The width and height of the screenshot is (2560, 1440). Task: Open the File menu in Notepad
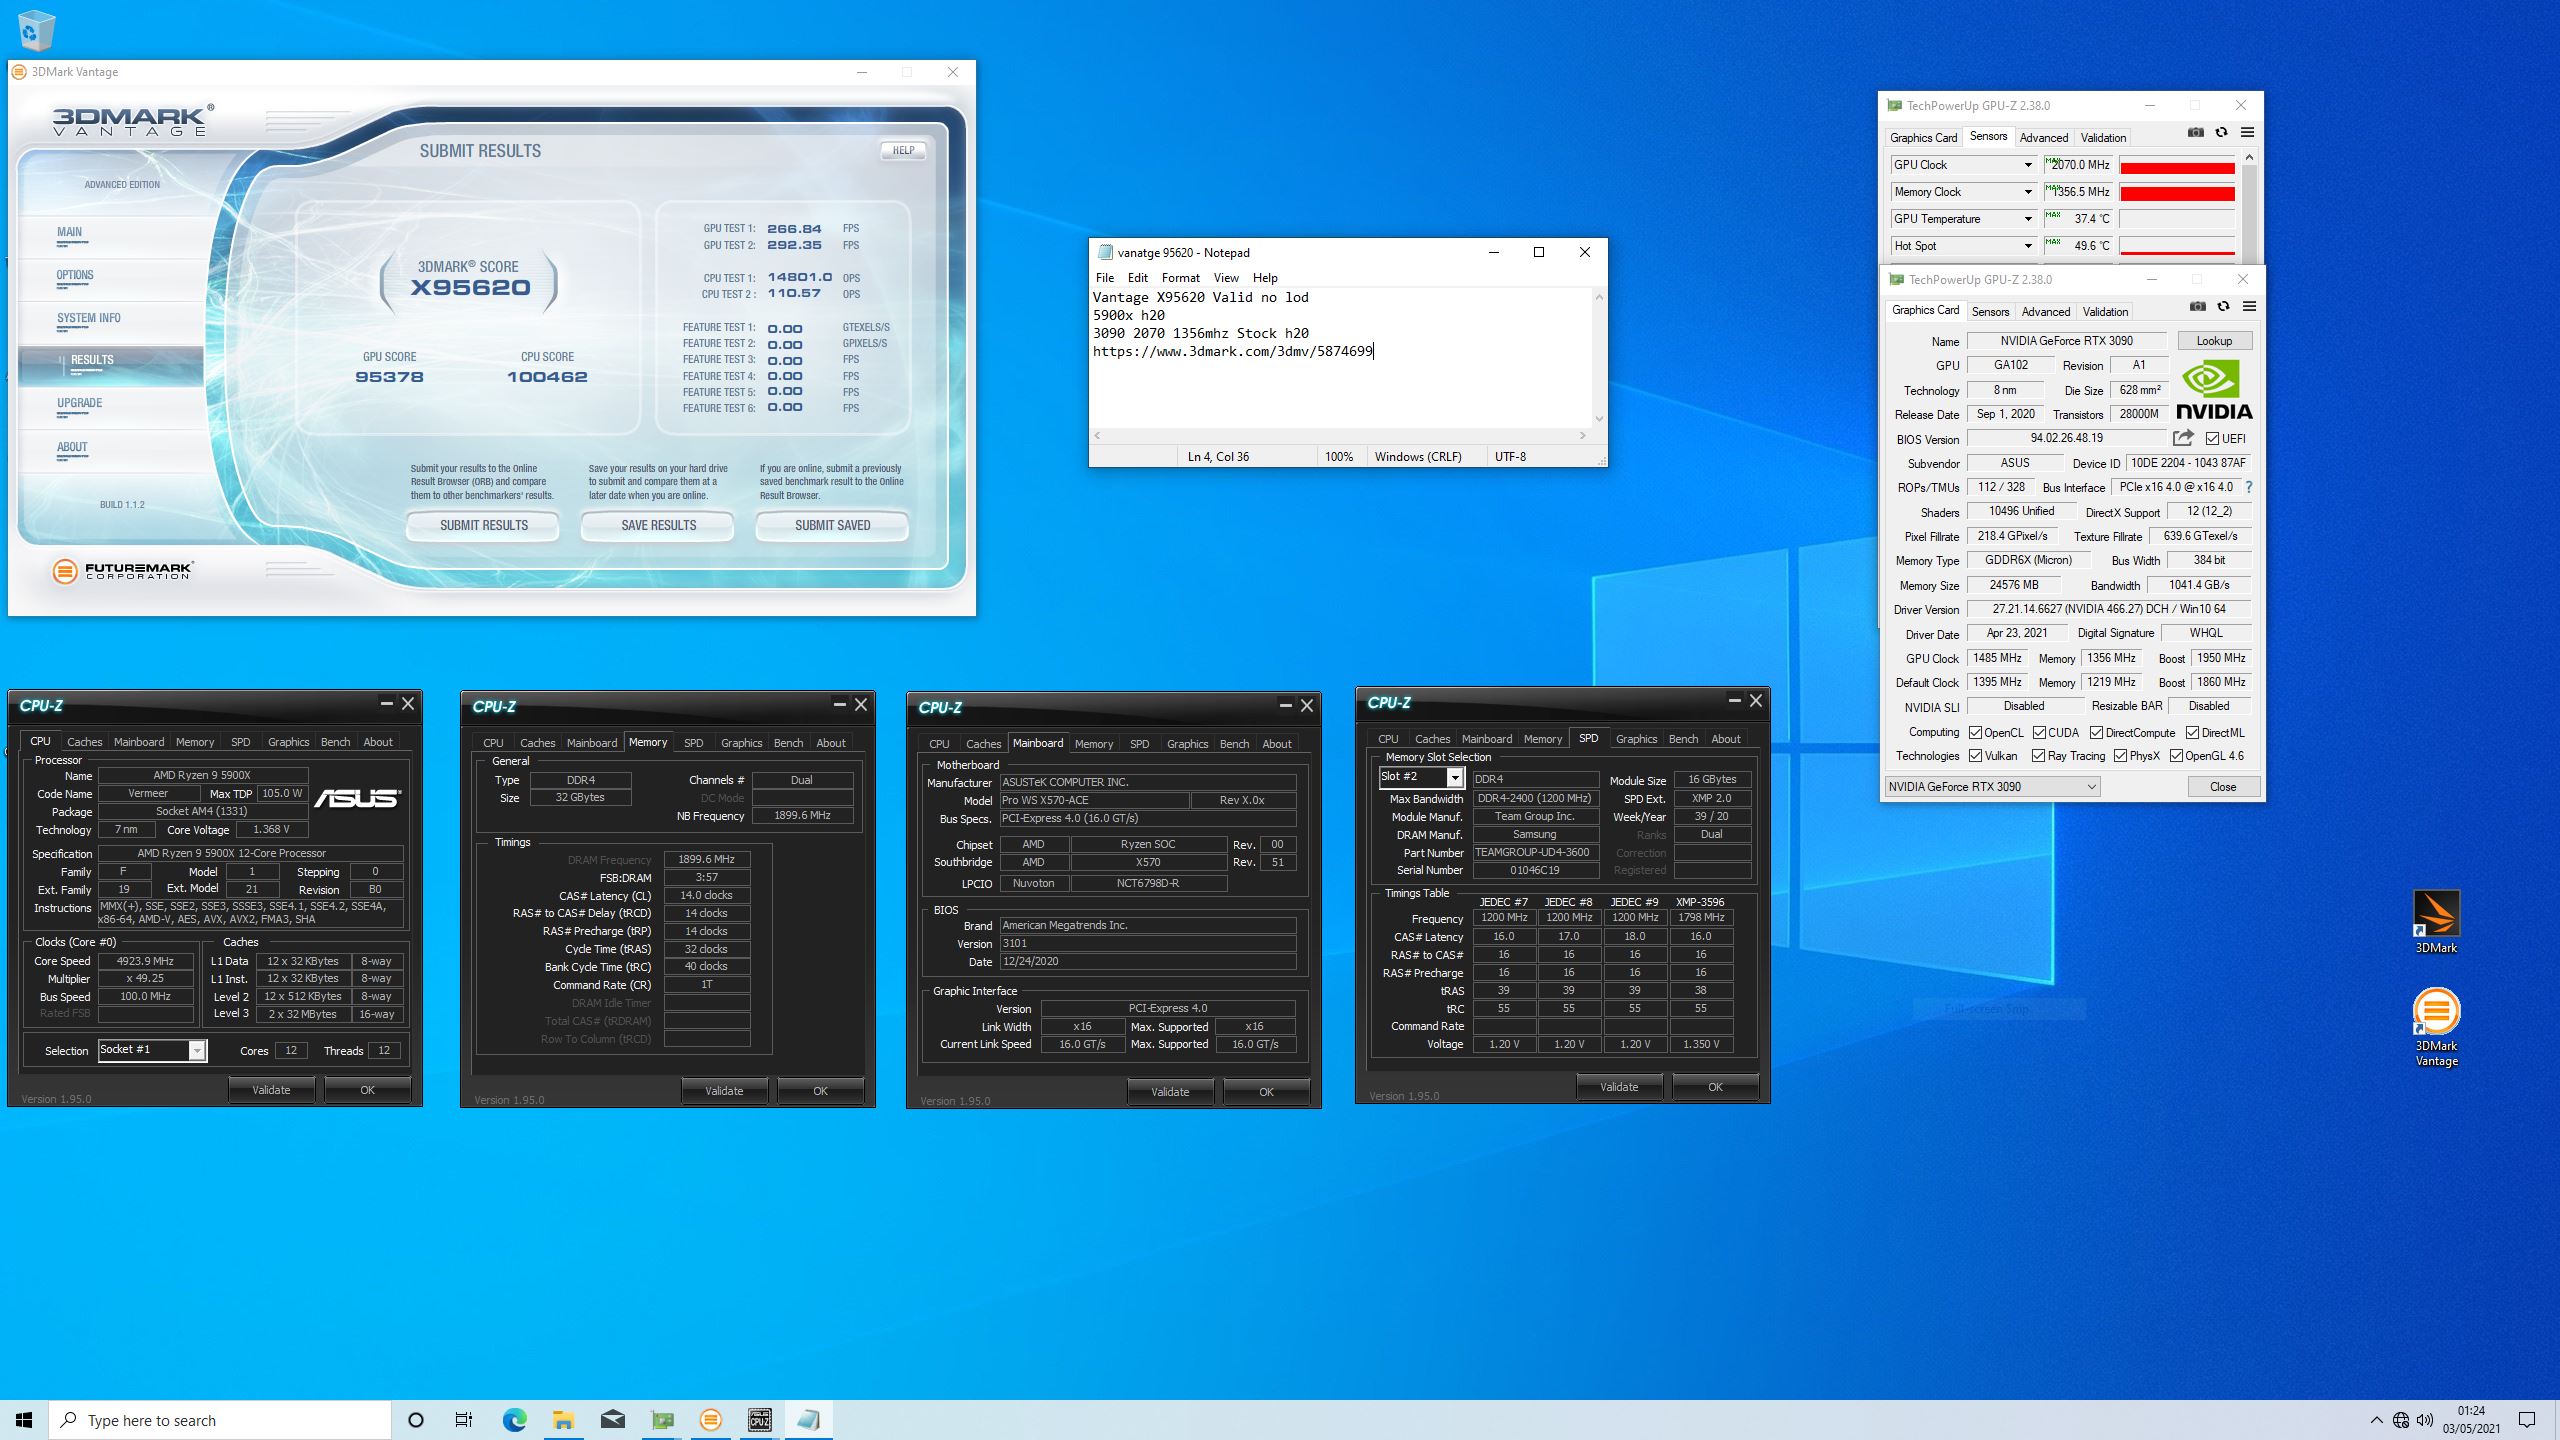(x=1105, y=278)
